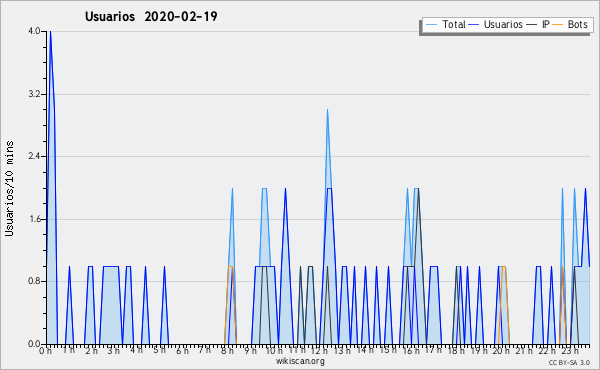The height and width of the screenshot is (370, 600).
Task: Click the 20 h tick label
Action: [x=498, y=350]
